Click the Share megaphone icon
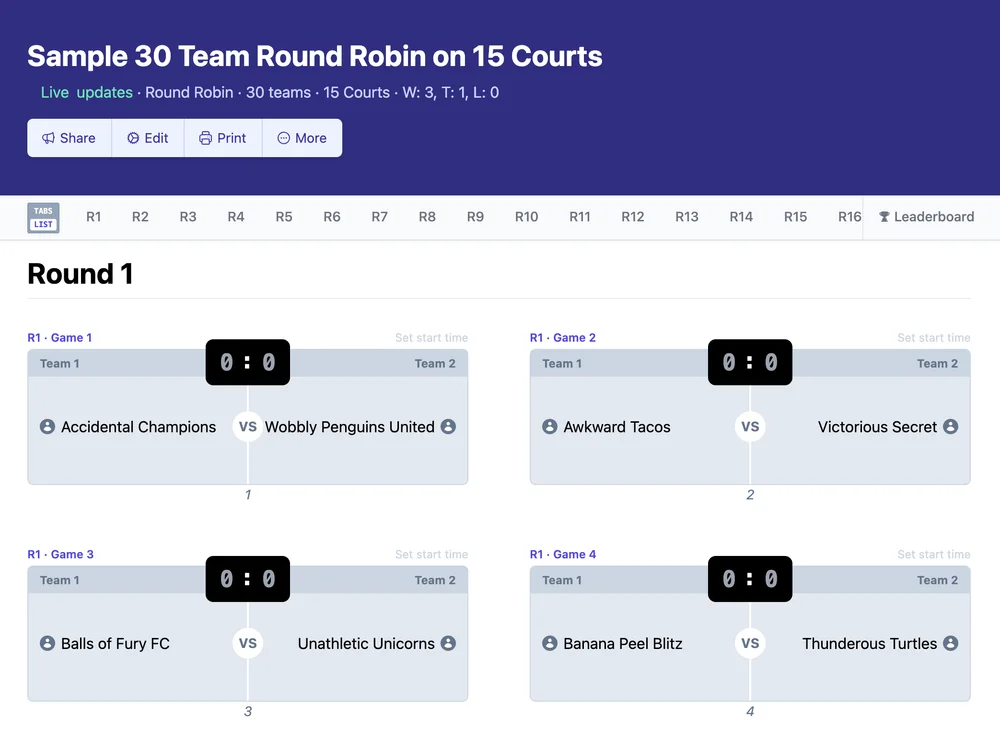Image resolution: width=1000 pixels, height=738 pixels. pos(49,137)
